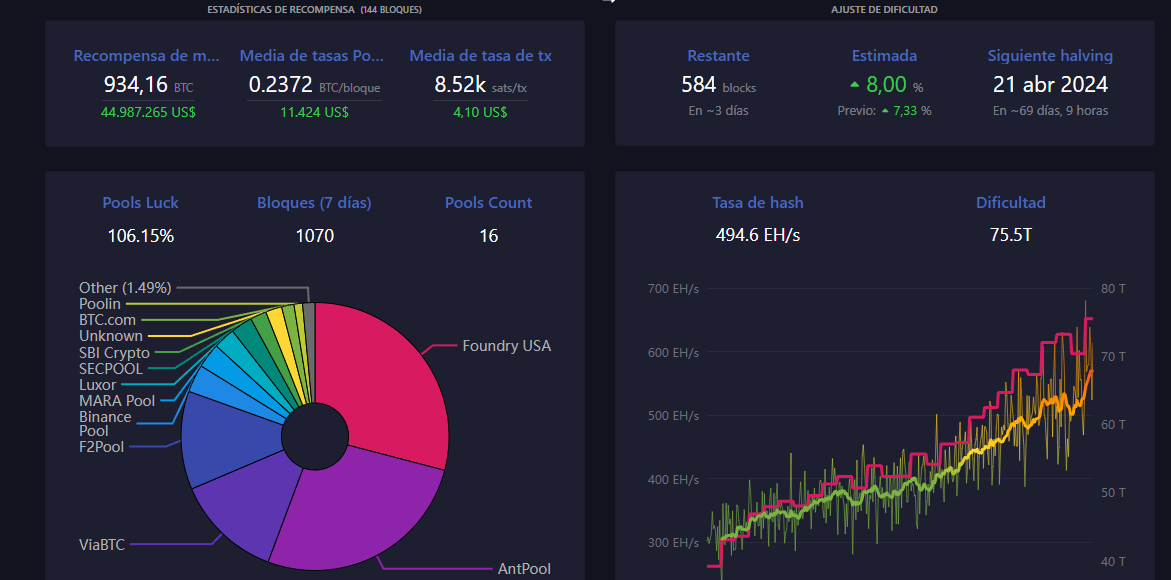Viewport: 1171px width, 580px height.
Task: Click the 11.424 US$ amount
Action: pyautogui.click(x=314, y=113)
